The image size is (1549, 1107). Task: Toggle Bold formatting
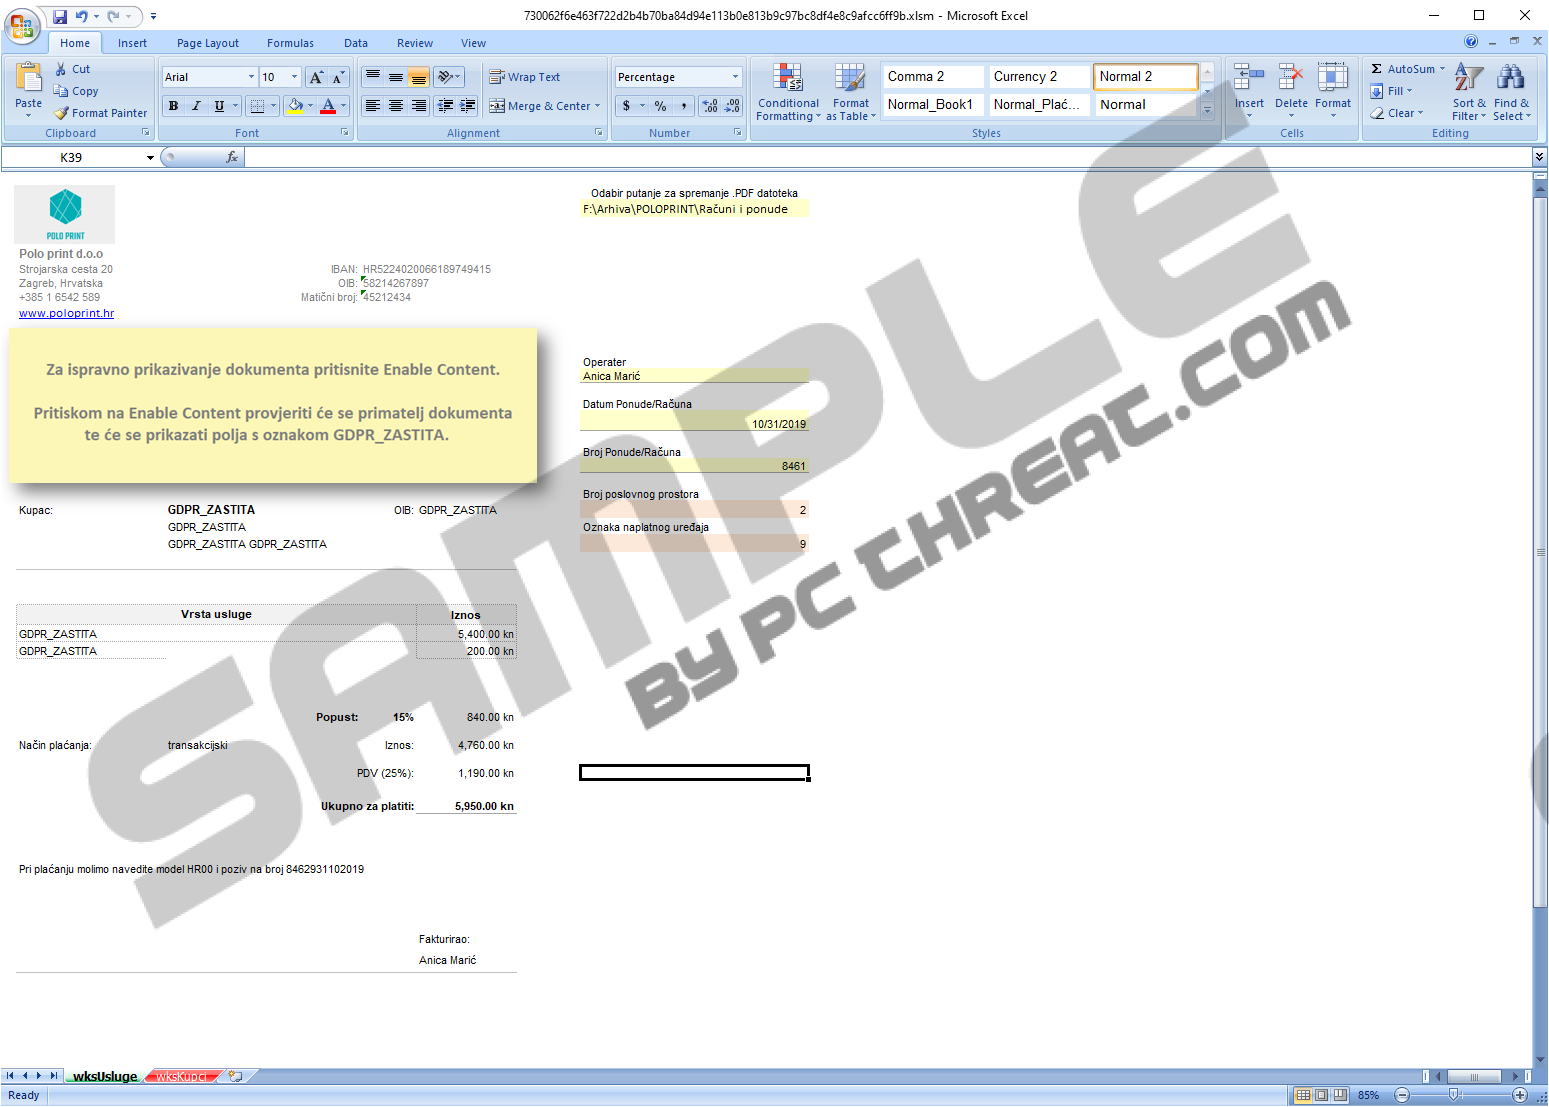point(174,106)
